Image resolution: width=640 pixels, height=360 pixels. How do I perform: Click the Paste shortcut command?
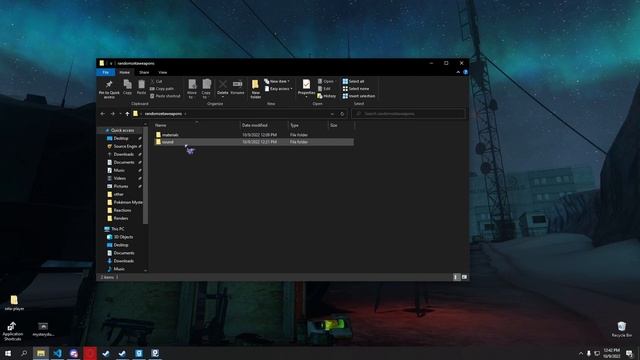click(x=165, y=96)
